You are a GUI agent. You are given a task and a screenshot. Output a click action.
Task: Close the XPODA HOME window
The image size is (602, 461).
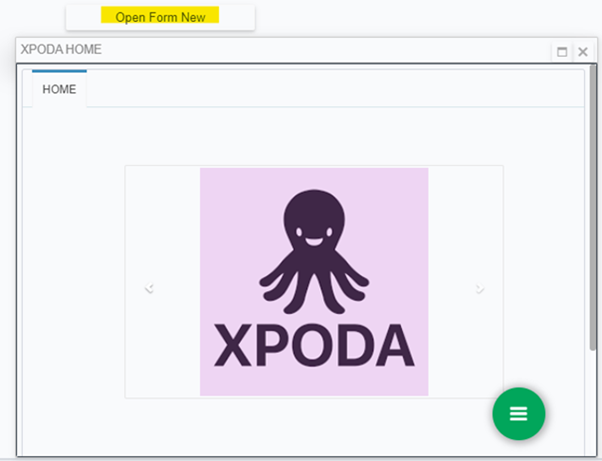point(583,51)
